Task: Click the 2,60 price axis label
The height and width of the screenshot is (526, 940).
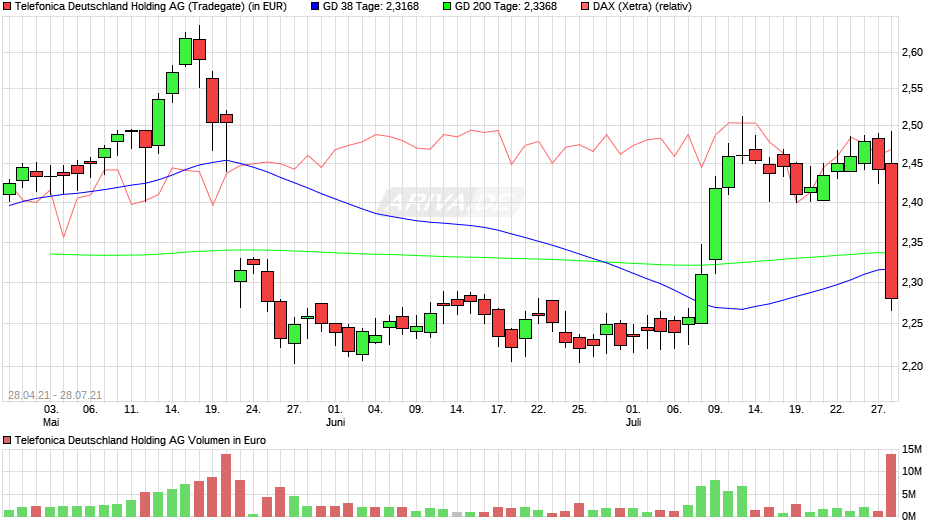Action: (912, 53)
